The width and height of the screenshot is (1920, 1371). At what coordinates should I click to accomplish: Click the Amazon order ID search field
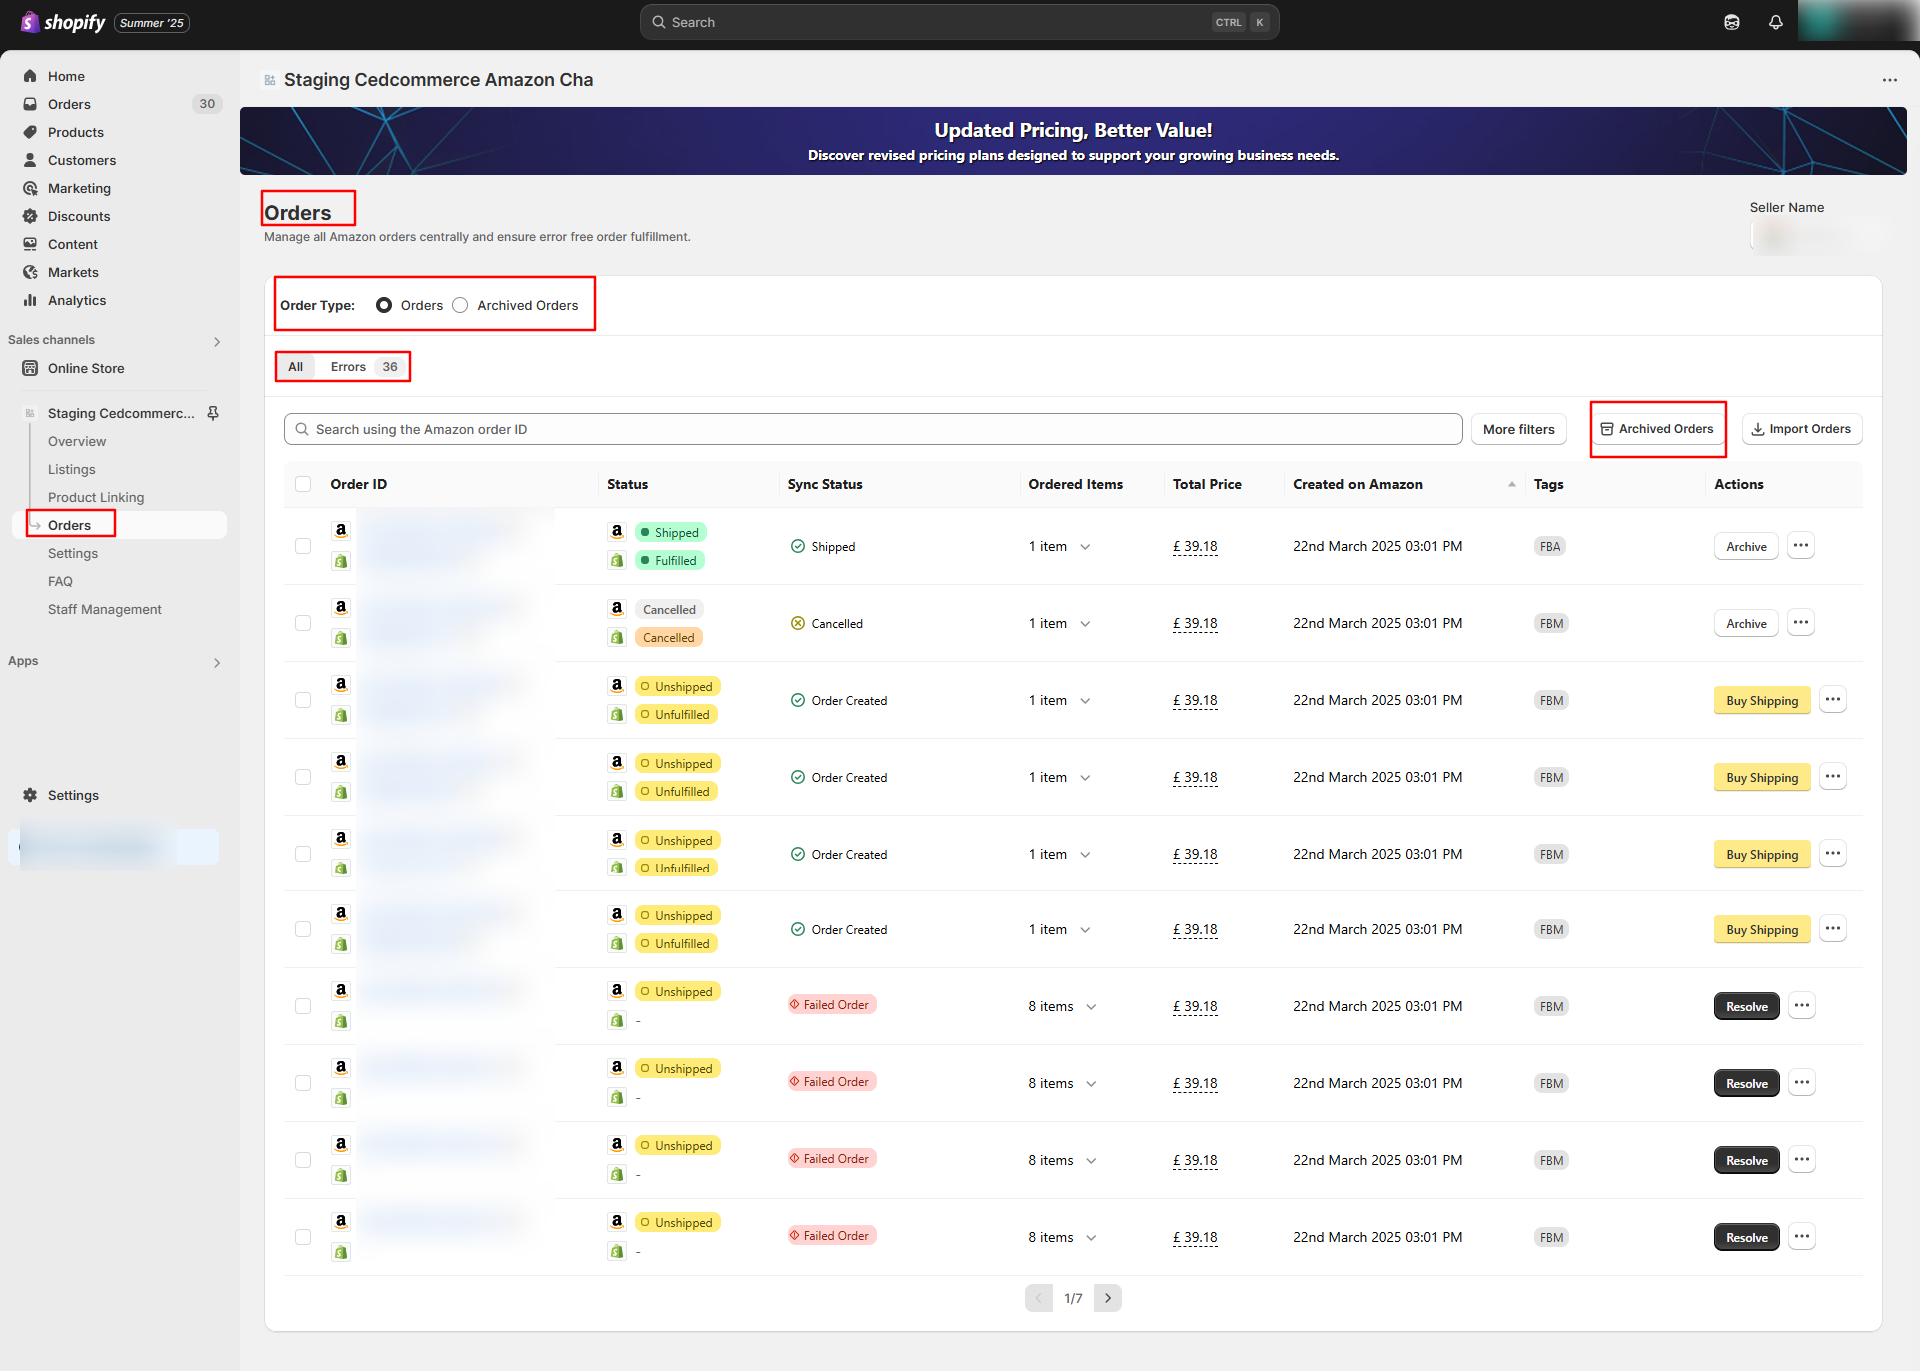pos(873,429)
